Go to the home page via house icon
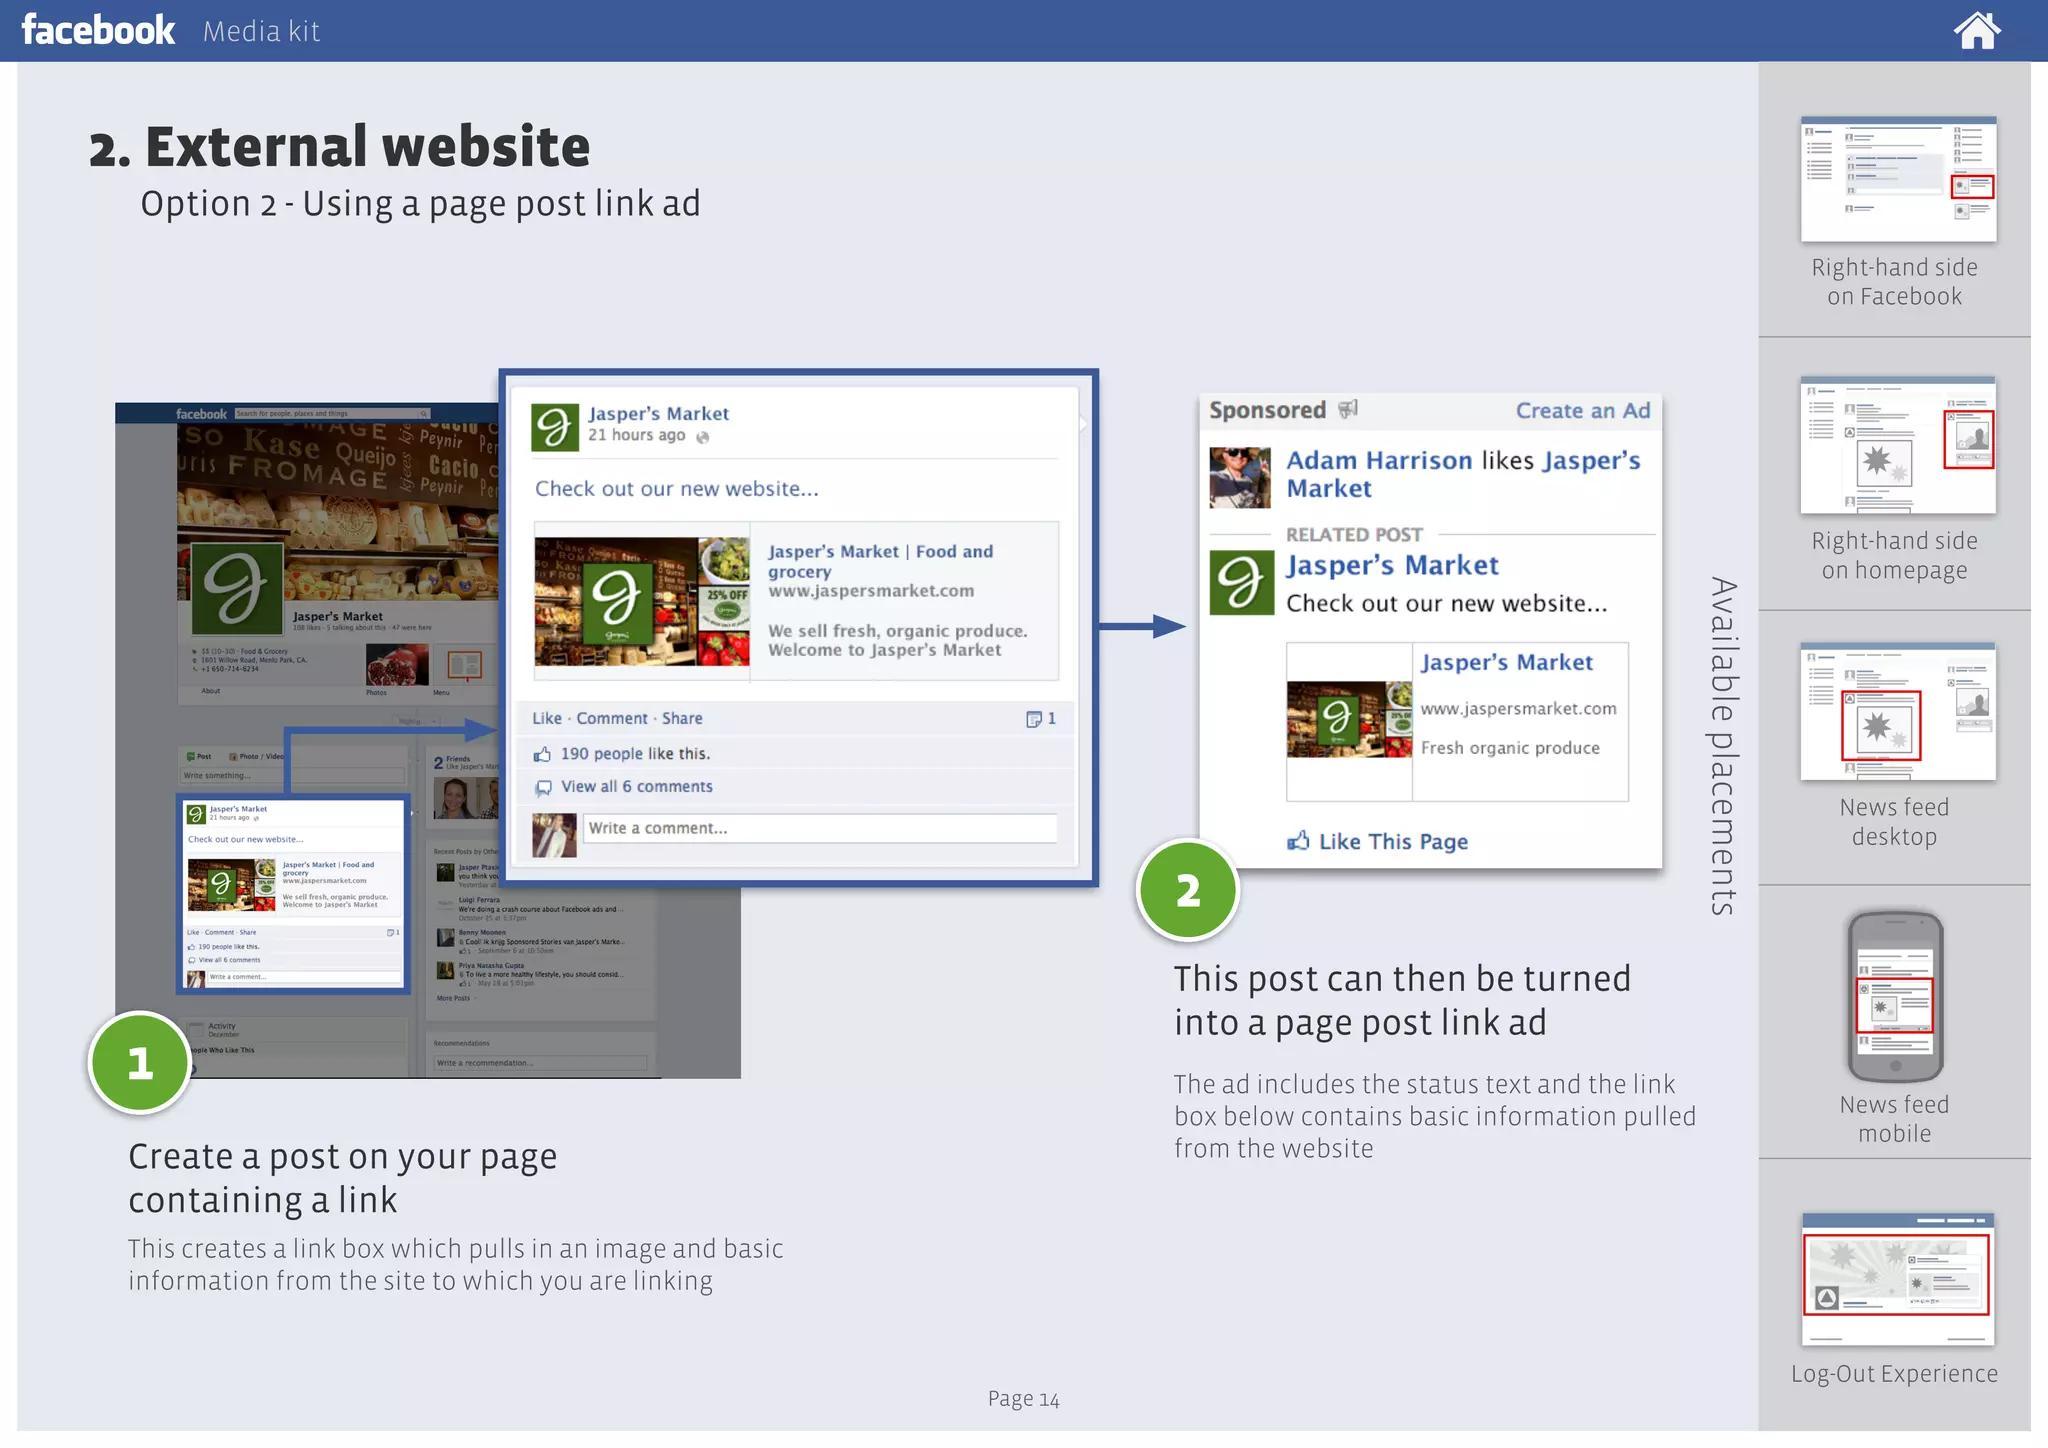Viewport: 2048px width, 1448px height. [1977, 30]
